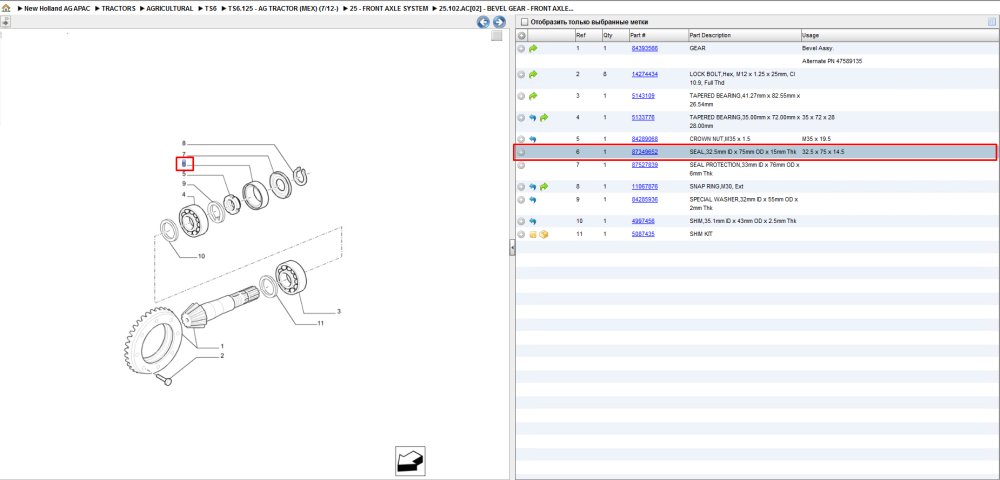Viewport: 1000px width, 480px height.
Task: Open part number 84393566 link
Action: (644, 48)
